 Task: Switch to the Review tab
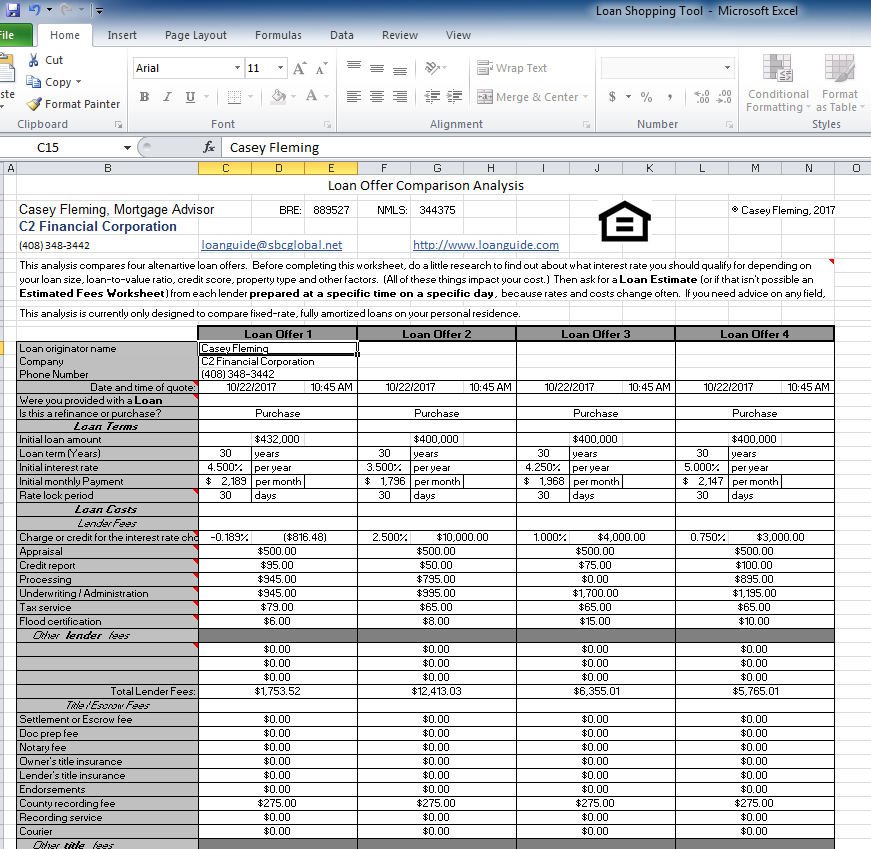click(399, 35)
